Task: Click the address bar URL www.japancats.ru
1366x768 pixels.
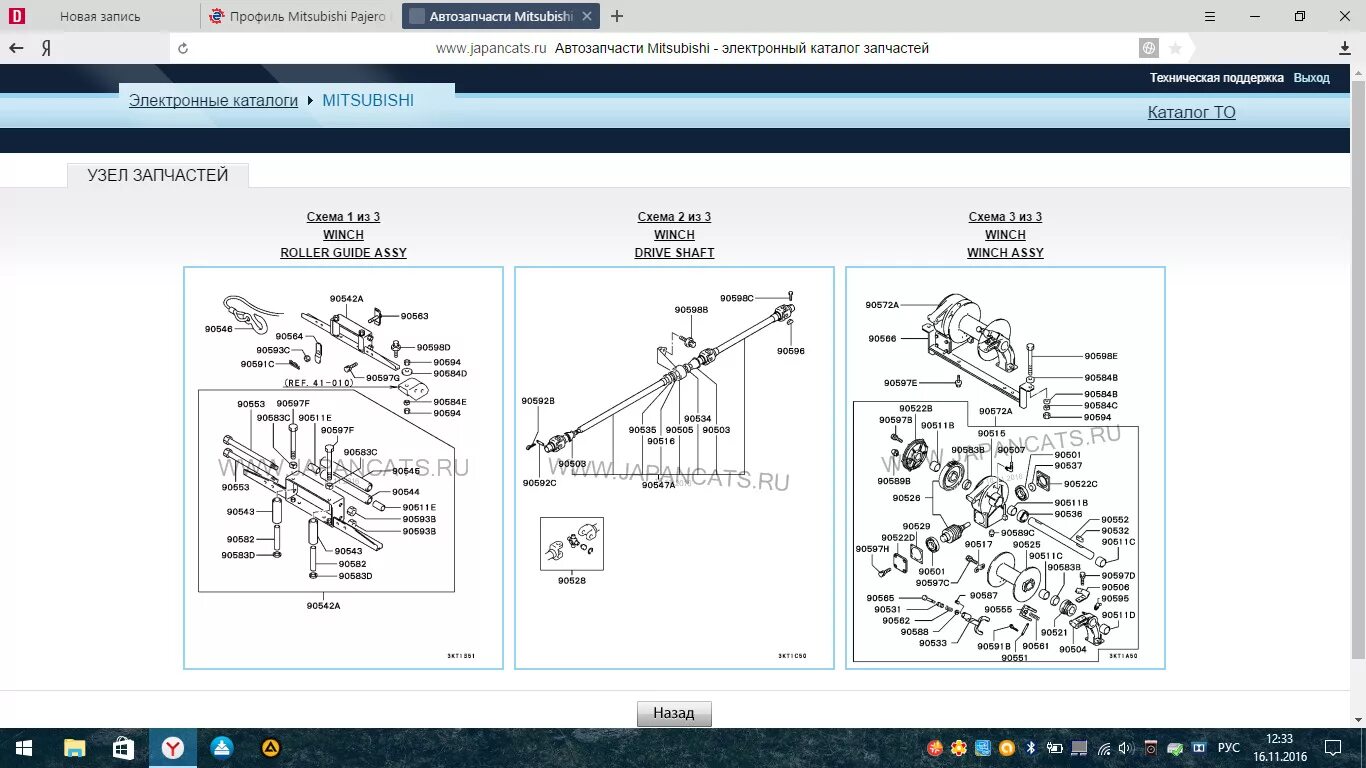Action: pos(491,48)
